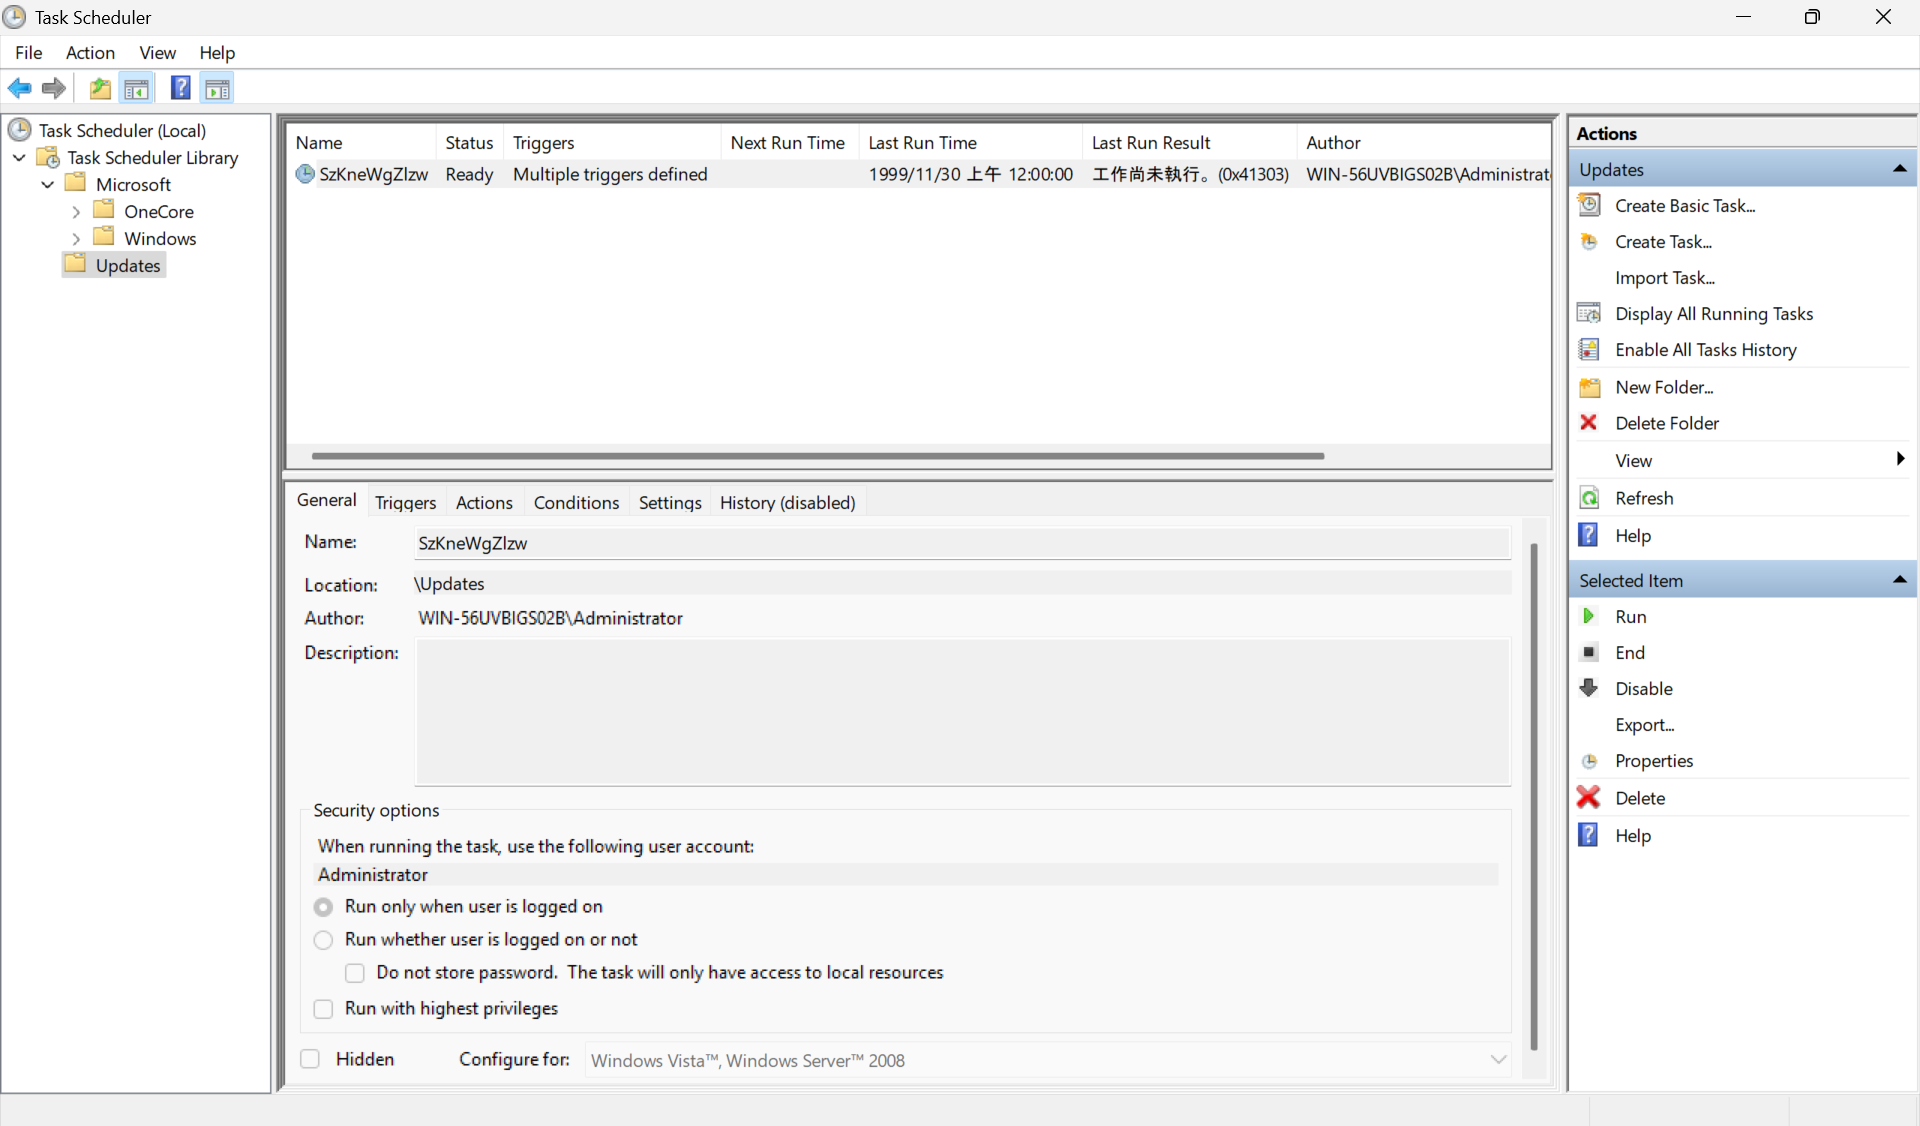Switch to the Triggers tab
Viewport: 1920px width, 1126px height.
pyautogui.click(x=405, y=502)
